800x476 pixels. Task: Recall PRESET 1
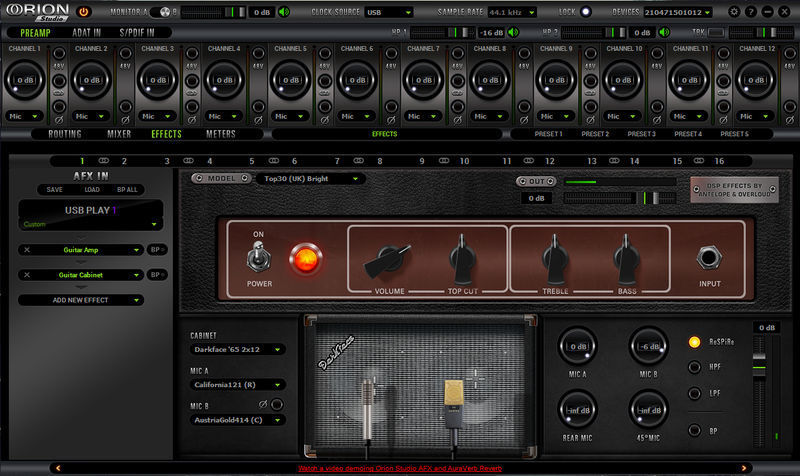(x=548, y=134)
